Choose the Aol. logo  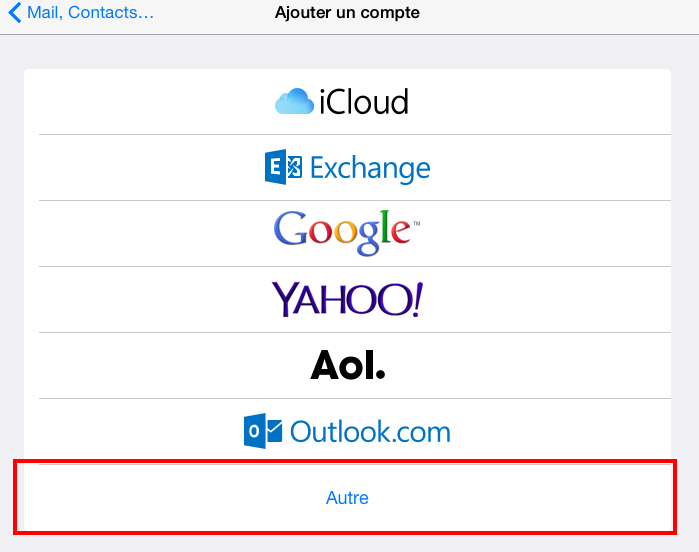[x=347, y=366]
